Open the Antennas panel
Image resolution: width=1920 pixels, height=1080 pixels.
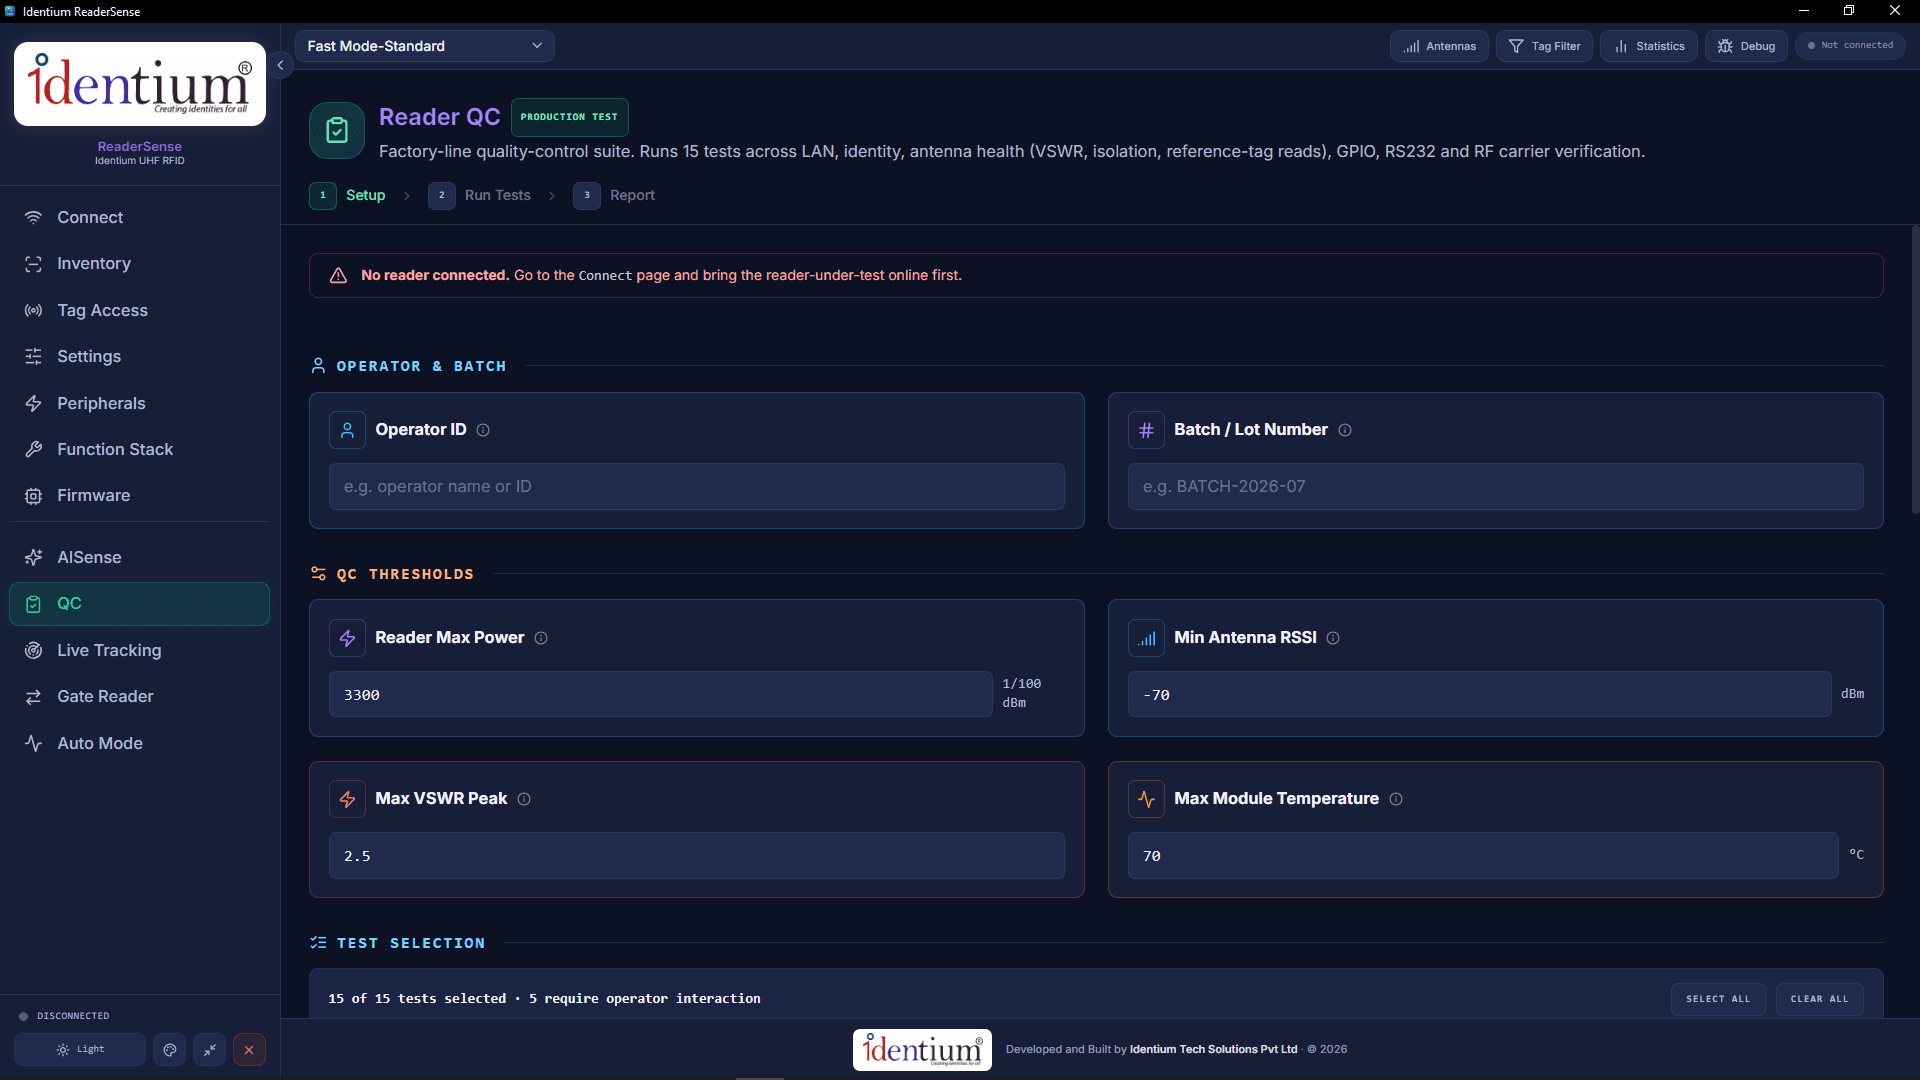pos(1439,46)
